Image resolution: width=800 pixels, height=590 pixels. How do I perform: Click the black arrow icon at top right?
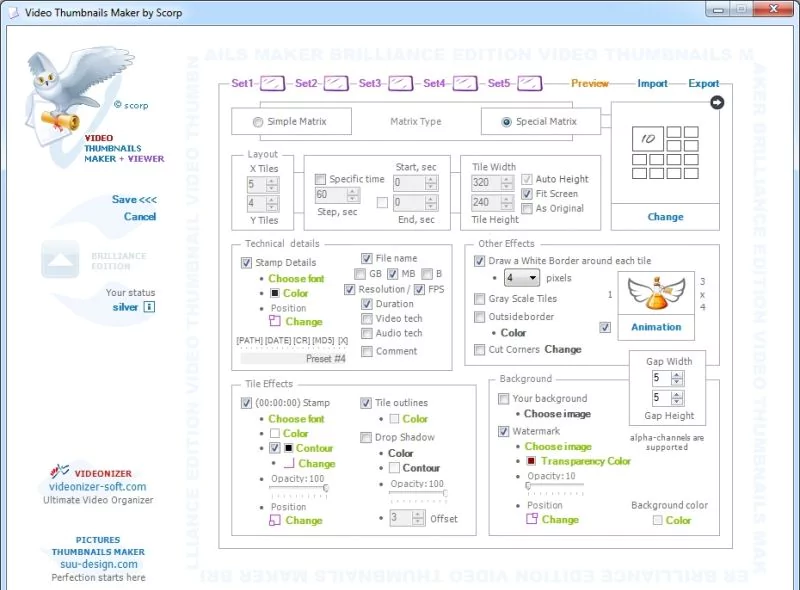pos(716,103)
